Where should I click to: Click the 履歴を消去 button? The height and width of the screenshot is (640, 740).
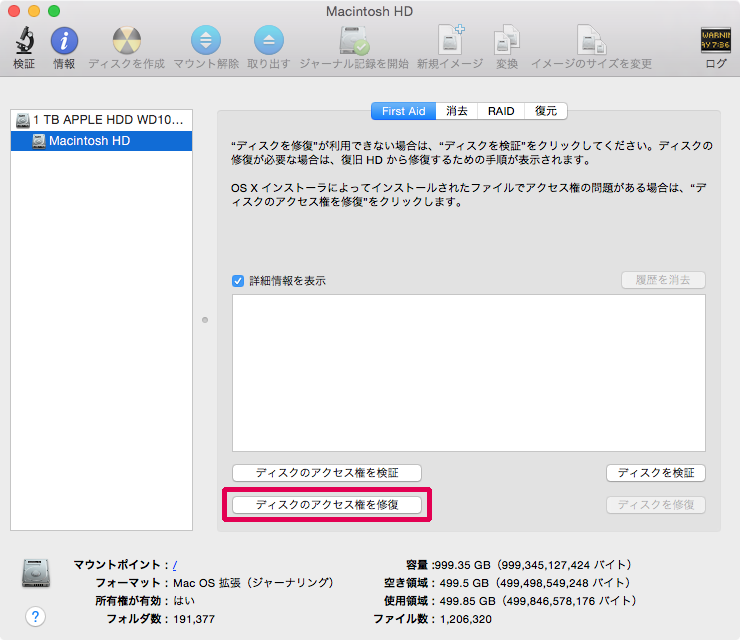663,280
